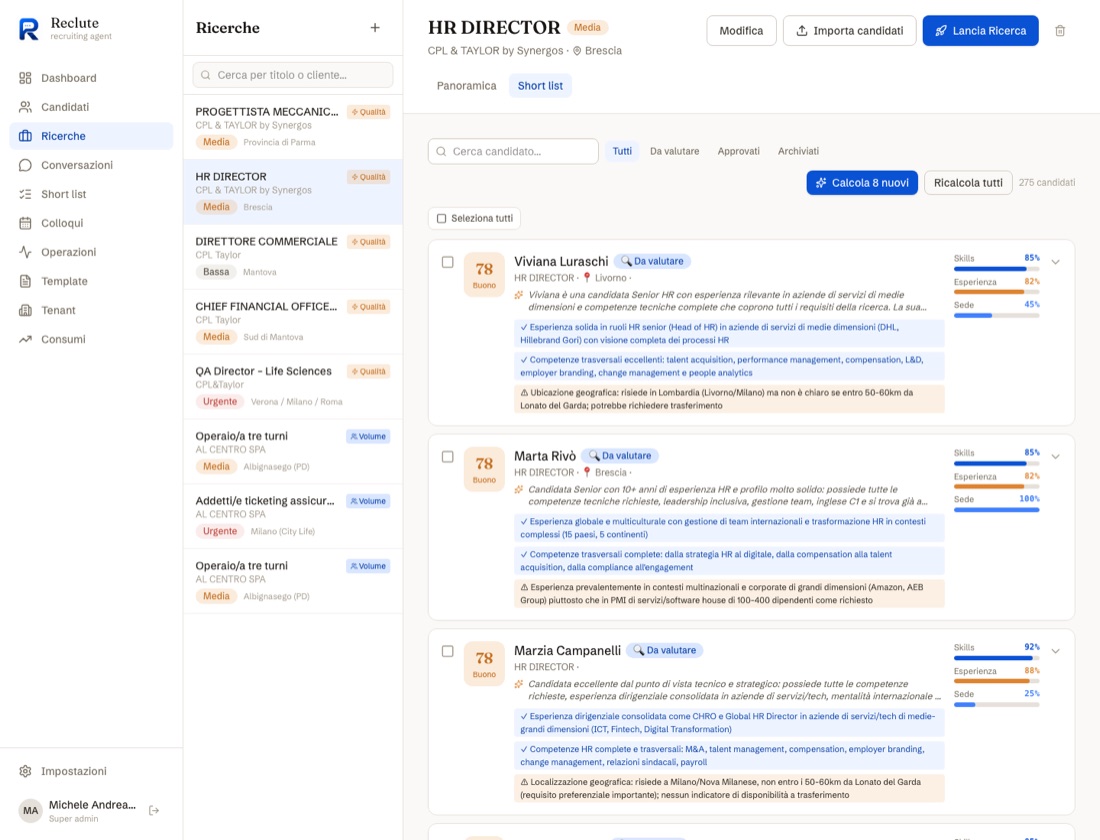Expand Viviana Luraschi's card chevron
This screenshot has width=1100, height=840.
(1055, 262)
